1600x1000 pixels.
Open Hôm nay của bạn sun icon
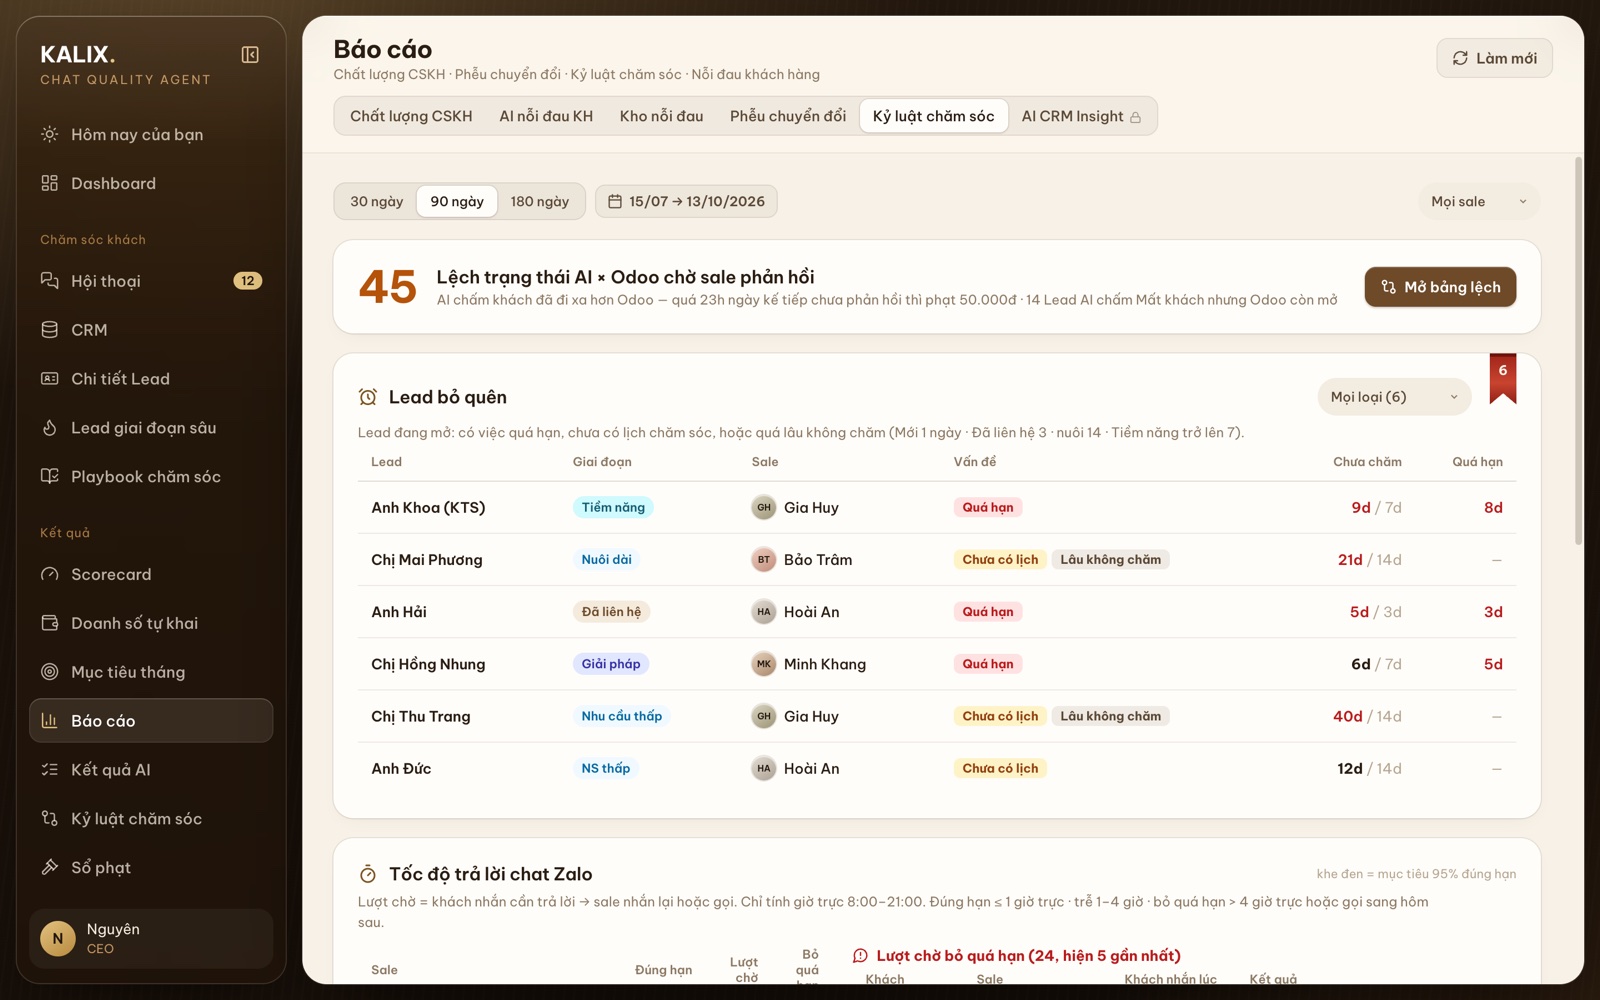point(49,134)
